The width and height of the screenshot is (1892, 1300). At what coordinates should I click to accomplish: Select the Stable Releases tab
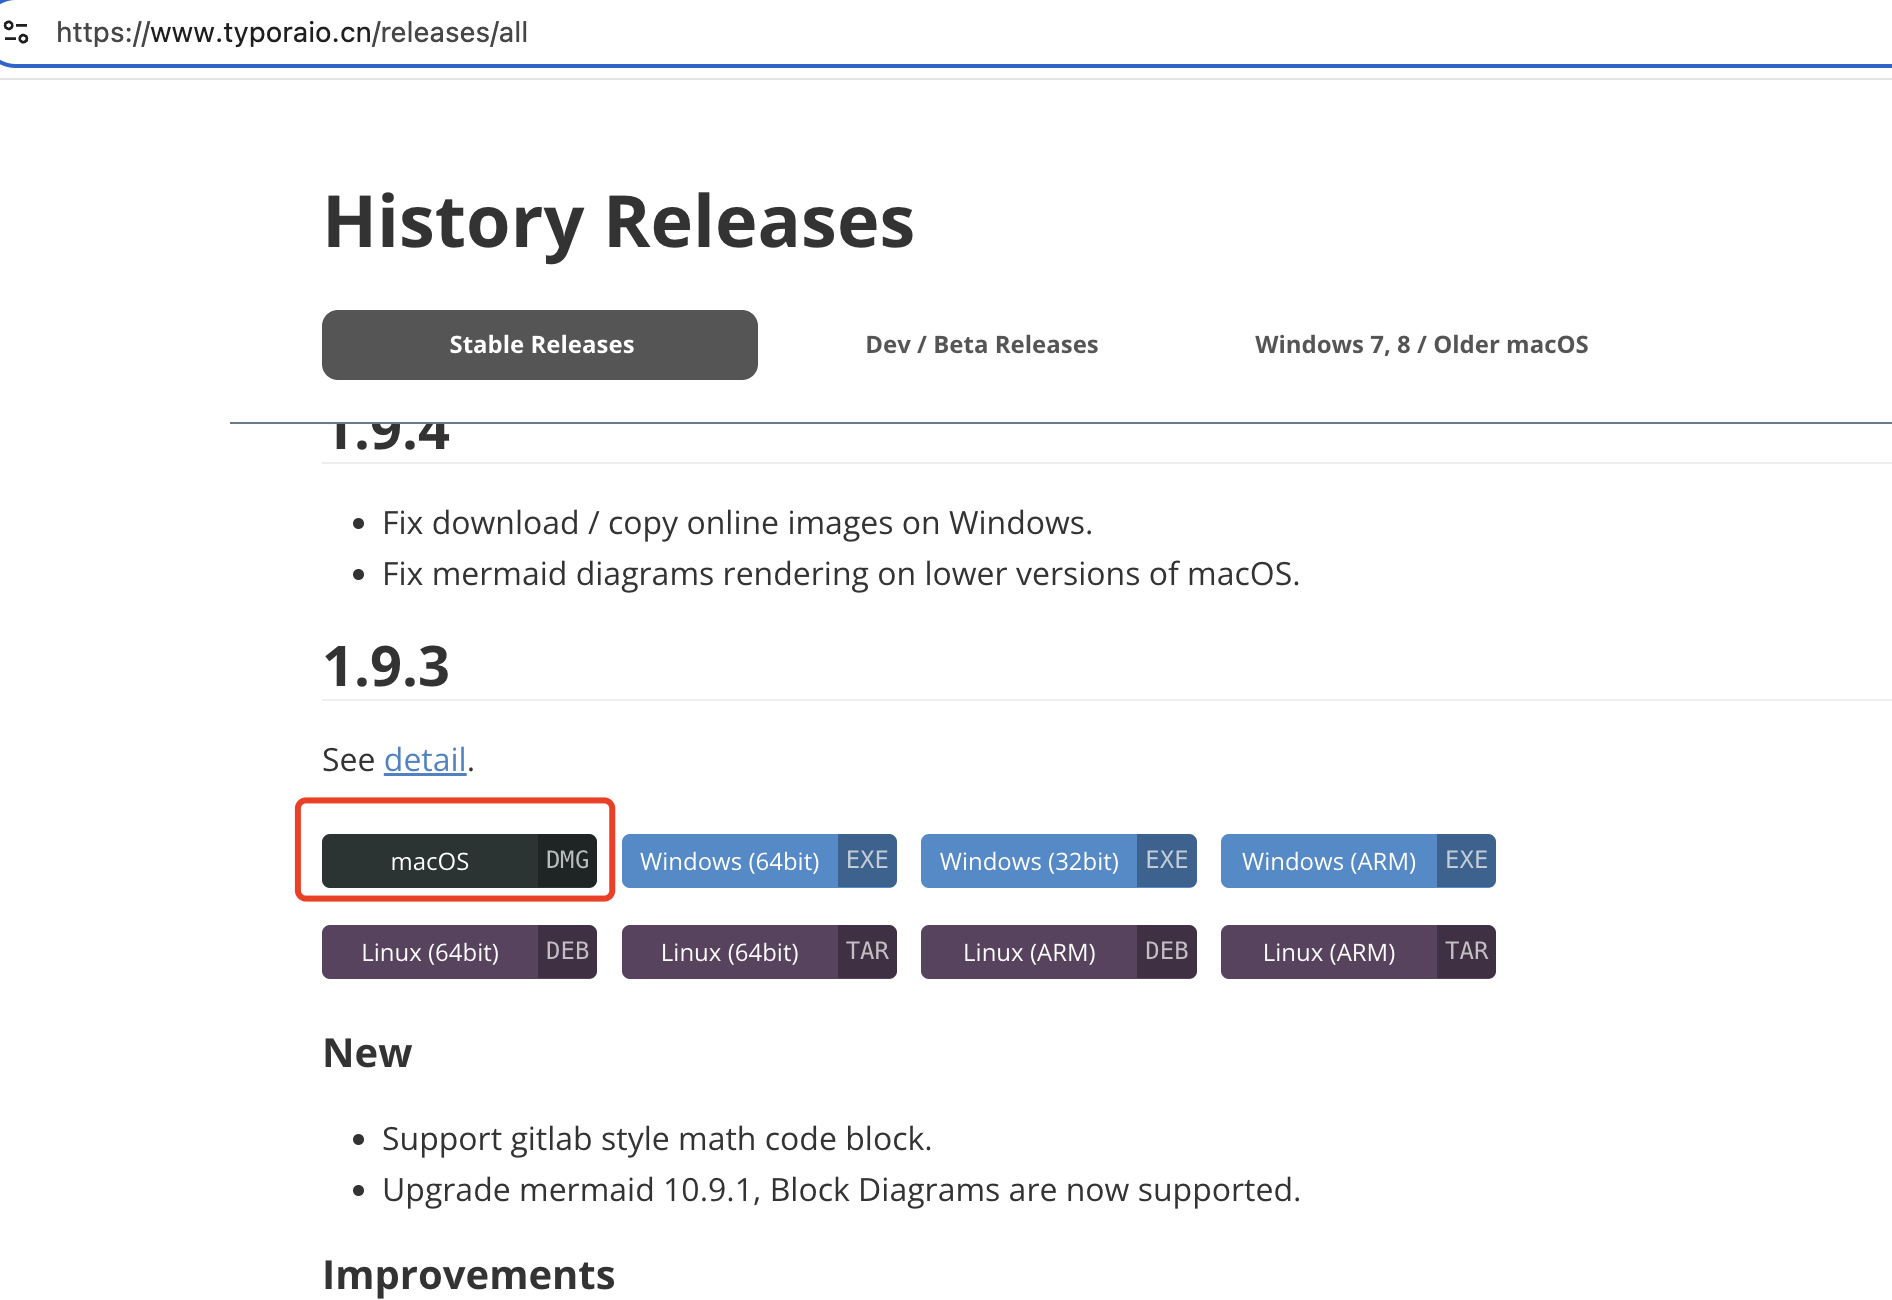click(540, 345)
